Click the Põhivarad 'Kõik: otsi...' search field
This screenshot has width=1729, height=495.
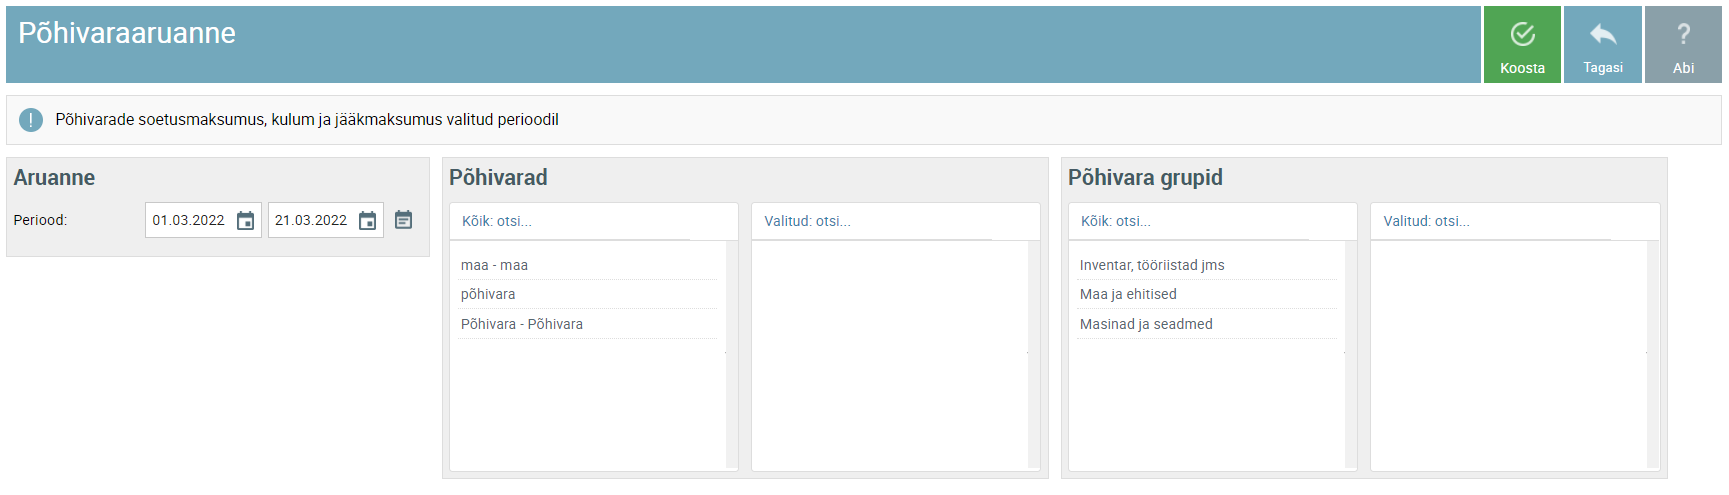[574, 221]
